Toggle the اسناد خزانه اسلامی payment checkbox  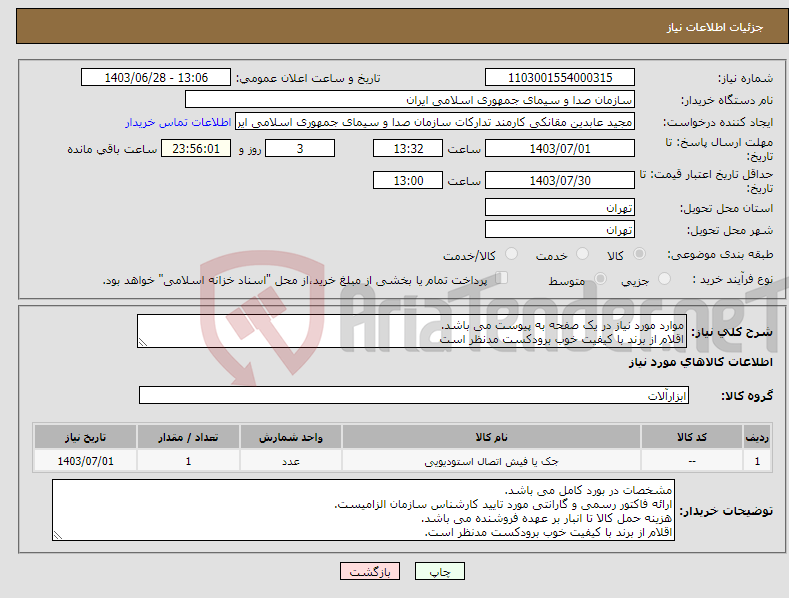(501, 278)
